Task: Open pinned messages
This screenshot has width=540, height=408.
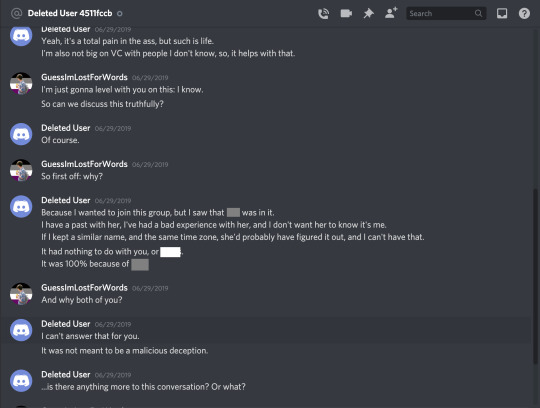Action: (x=368, y=13)
